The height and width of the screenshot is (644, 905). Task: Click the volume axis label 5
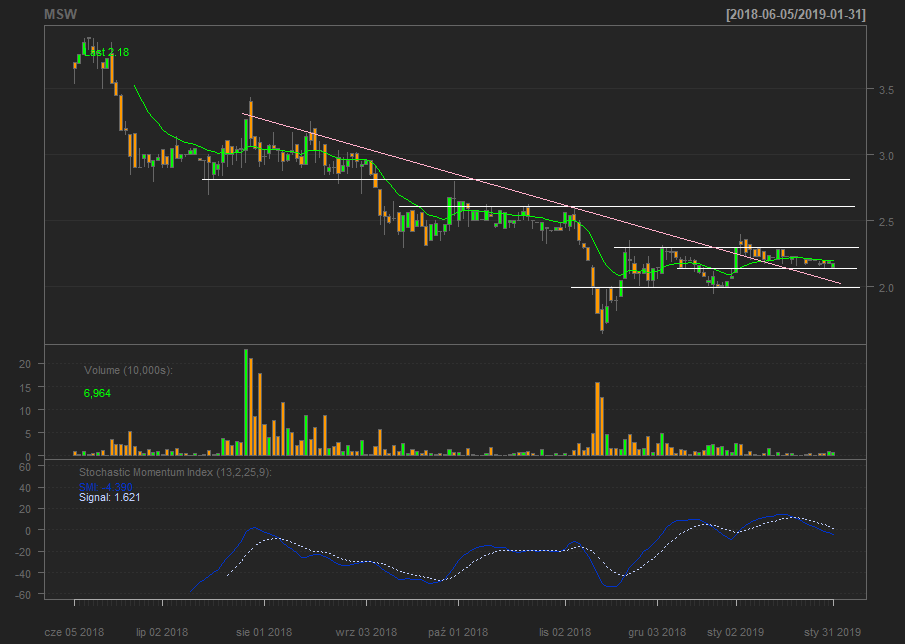click(x=27, y=433)
